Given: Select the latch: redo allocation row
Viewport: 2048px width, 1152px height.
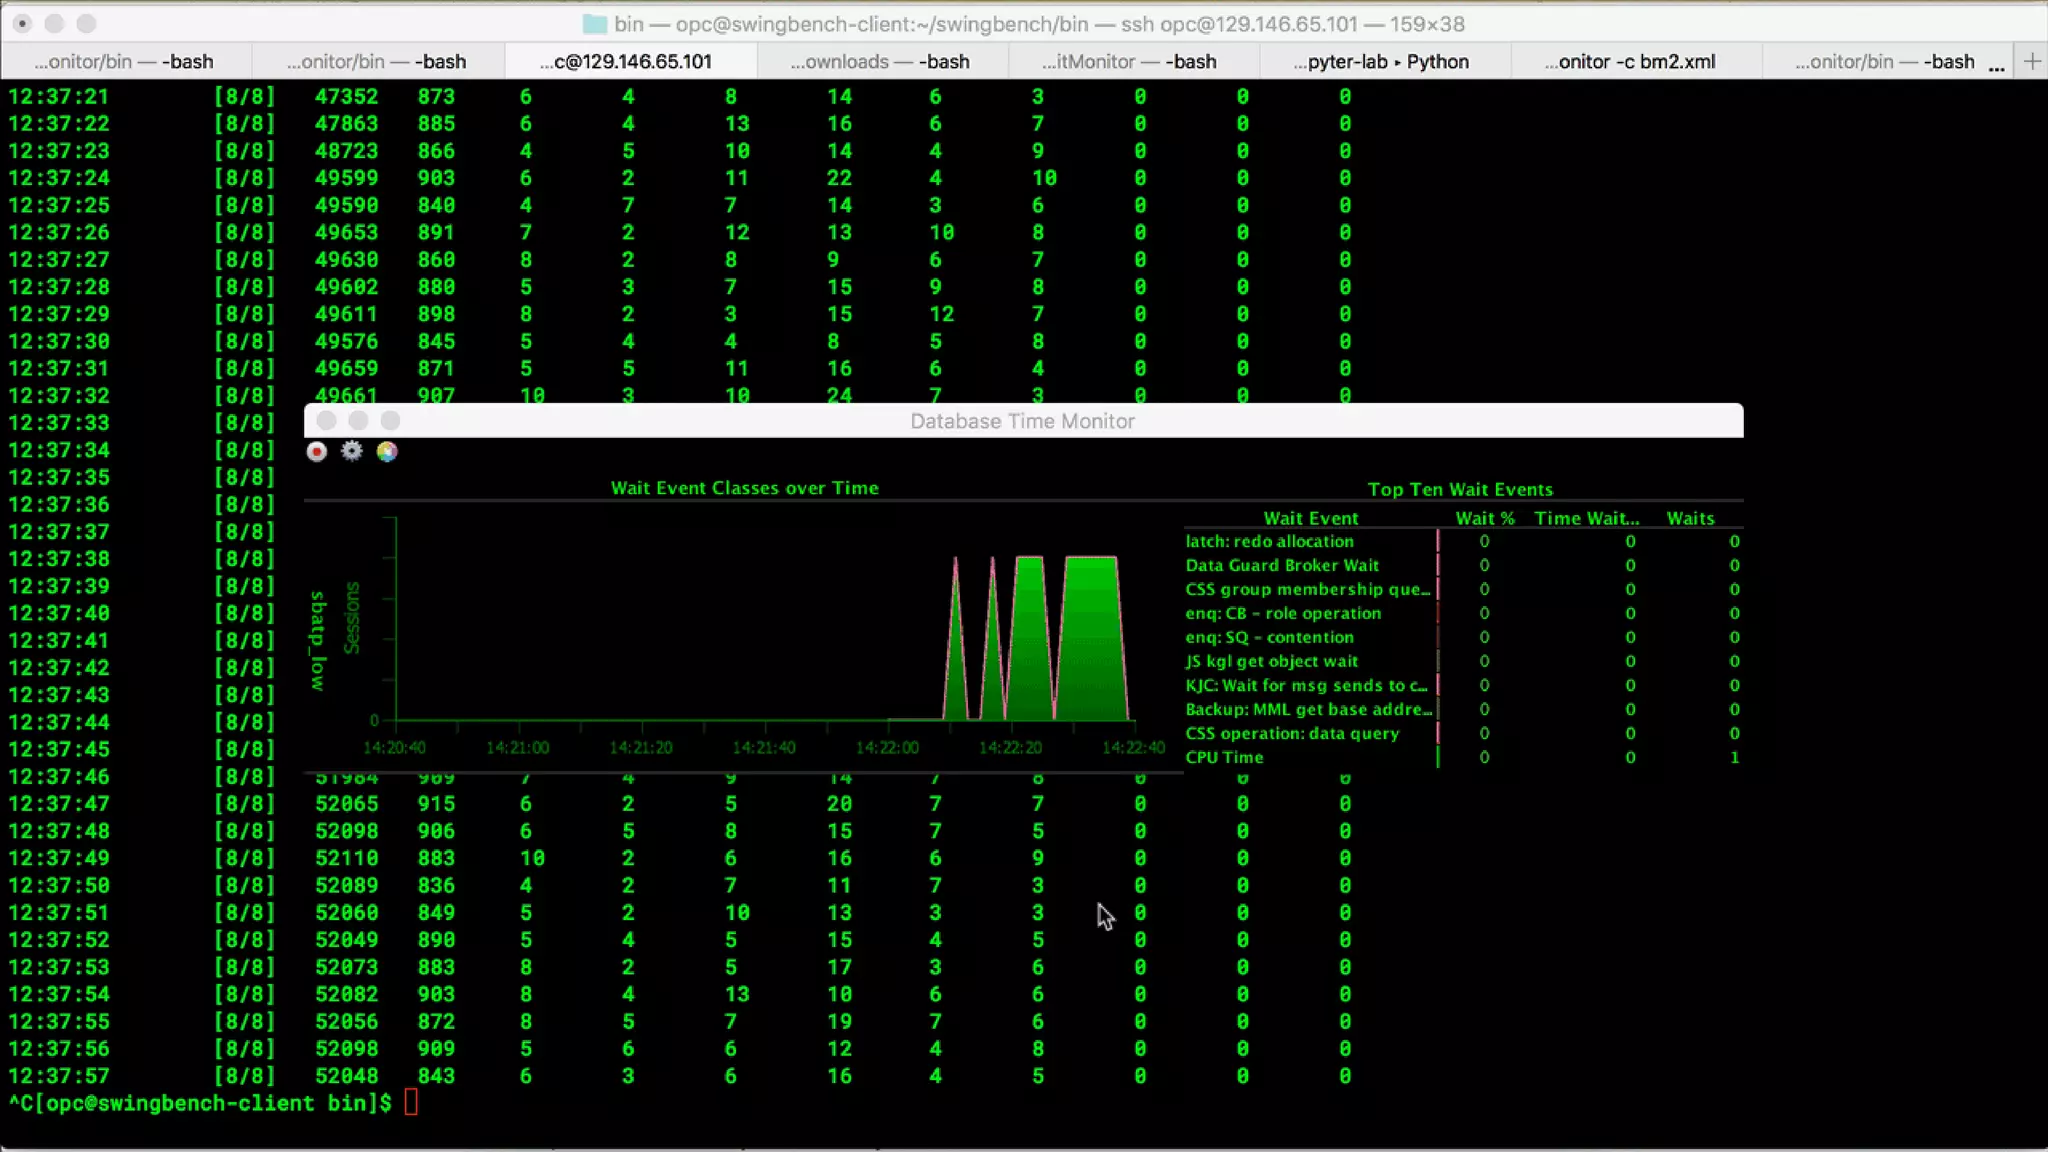Looking at the screenshot, I should coord(1269,541).
